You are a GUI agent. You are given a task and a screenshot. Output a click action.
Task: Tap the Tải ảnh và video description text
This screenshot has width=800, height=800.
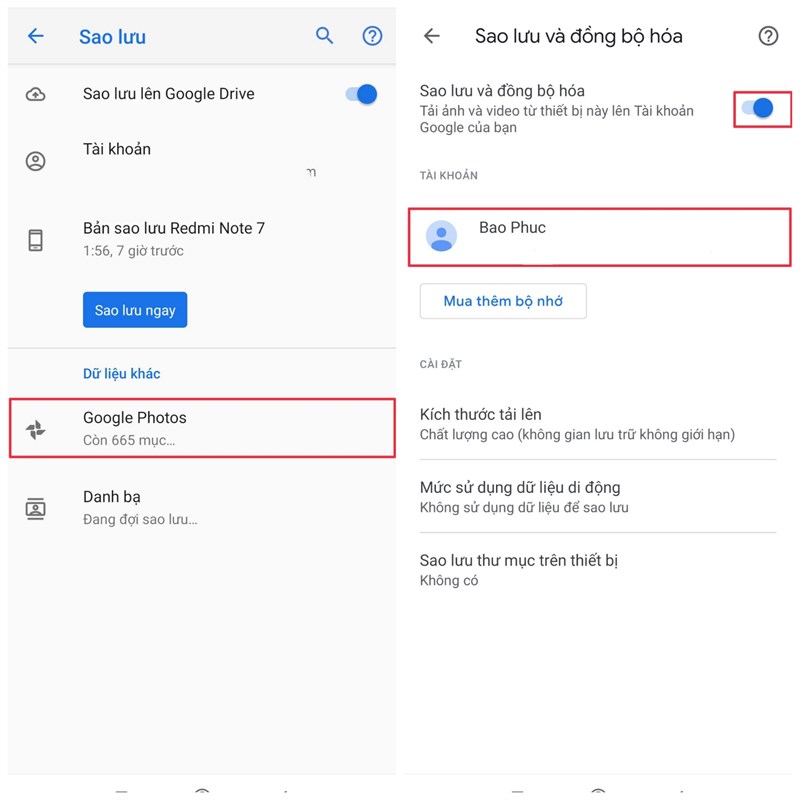[557, 119]
